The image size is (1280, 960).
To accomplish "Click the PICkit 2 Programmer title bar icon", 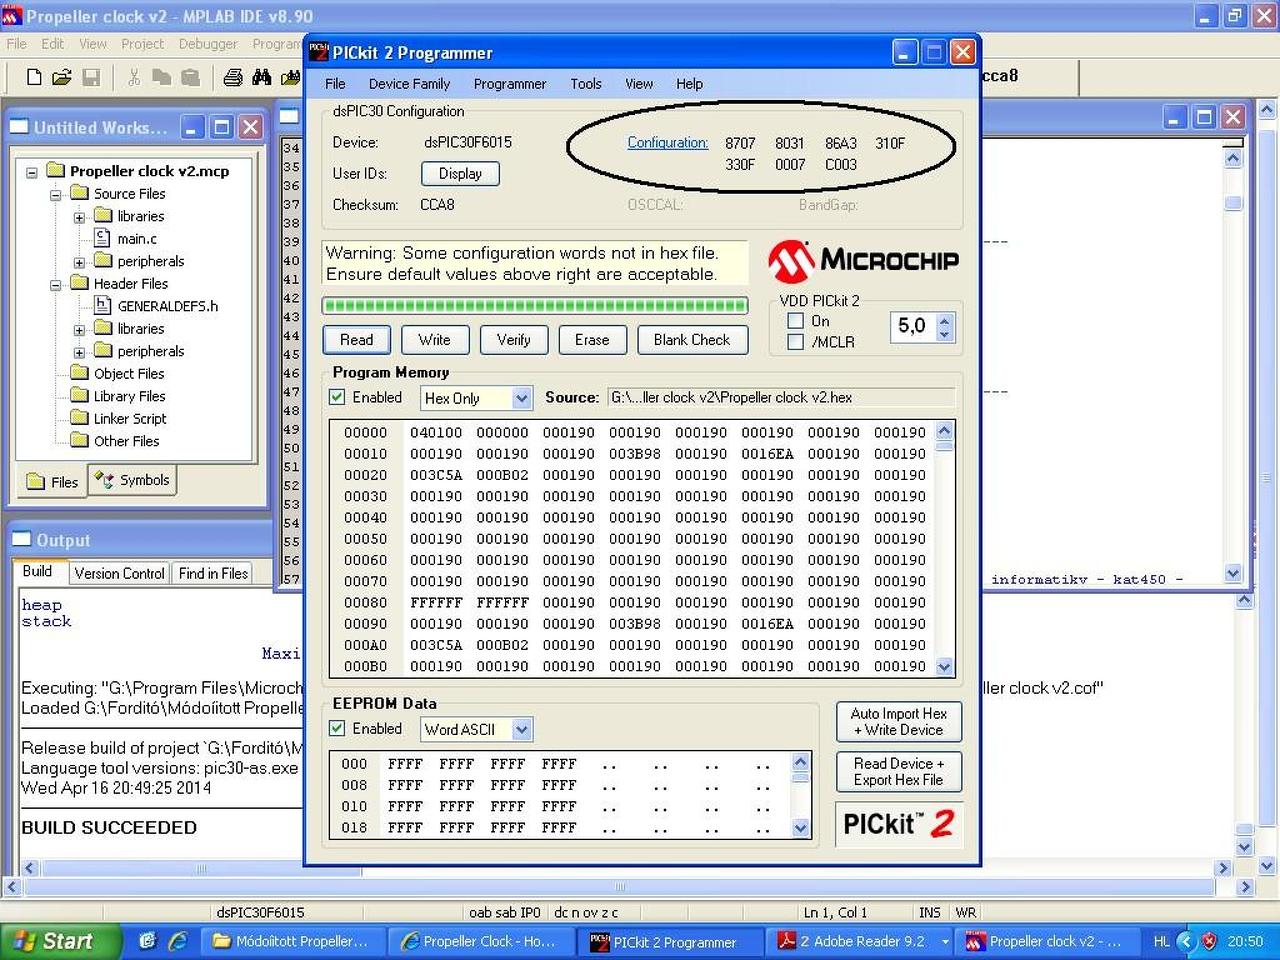I will [x=319, y=52].
